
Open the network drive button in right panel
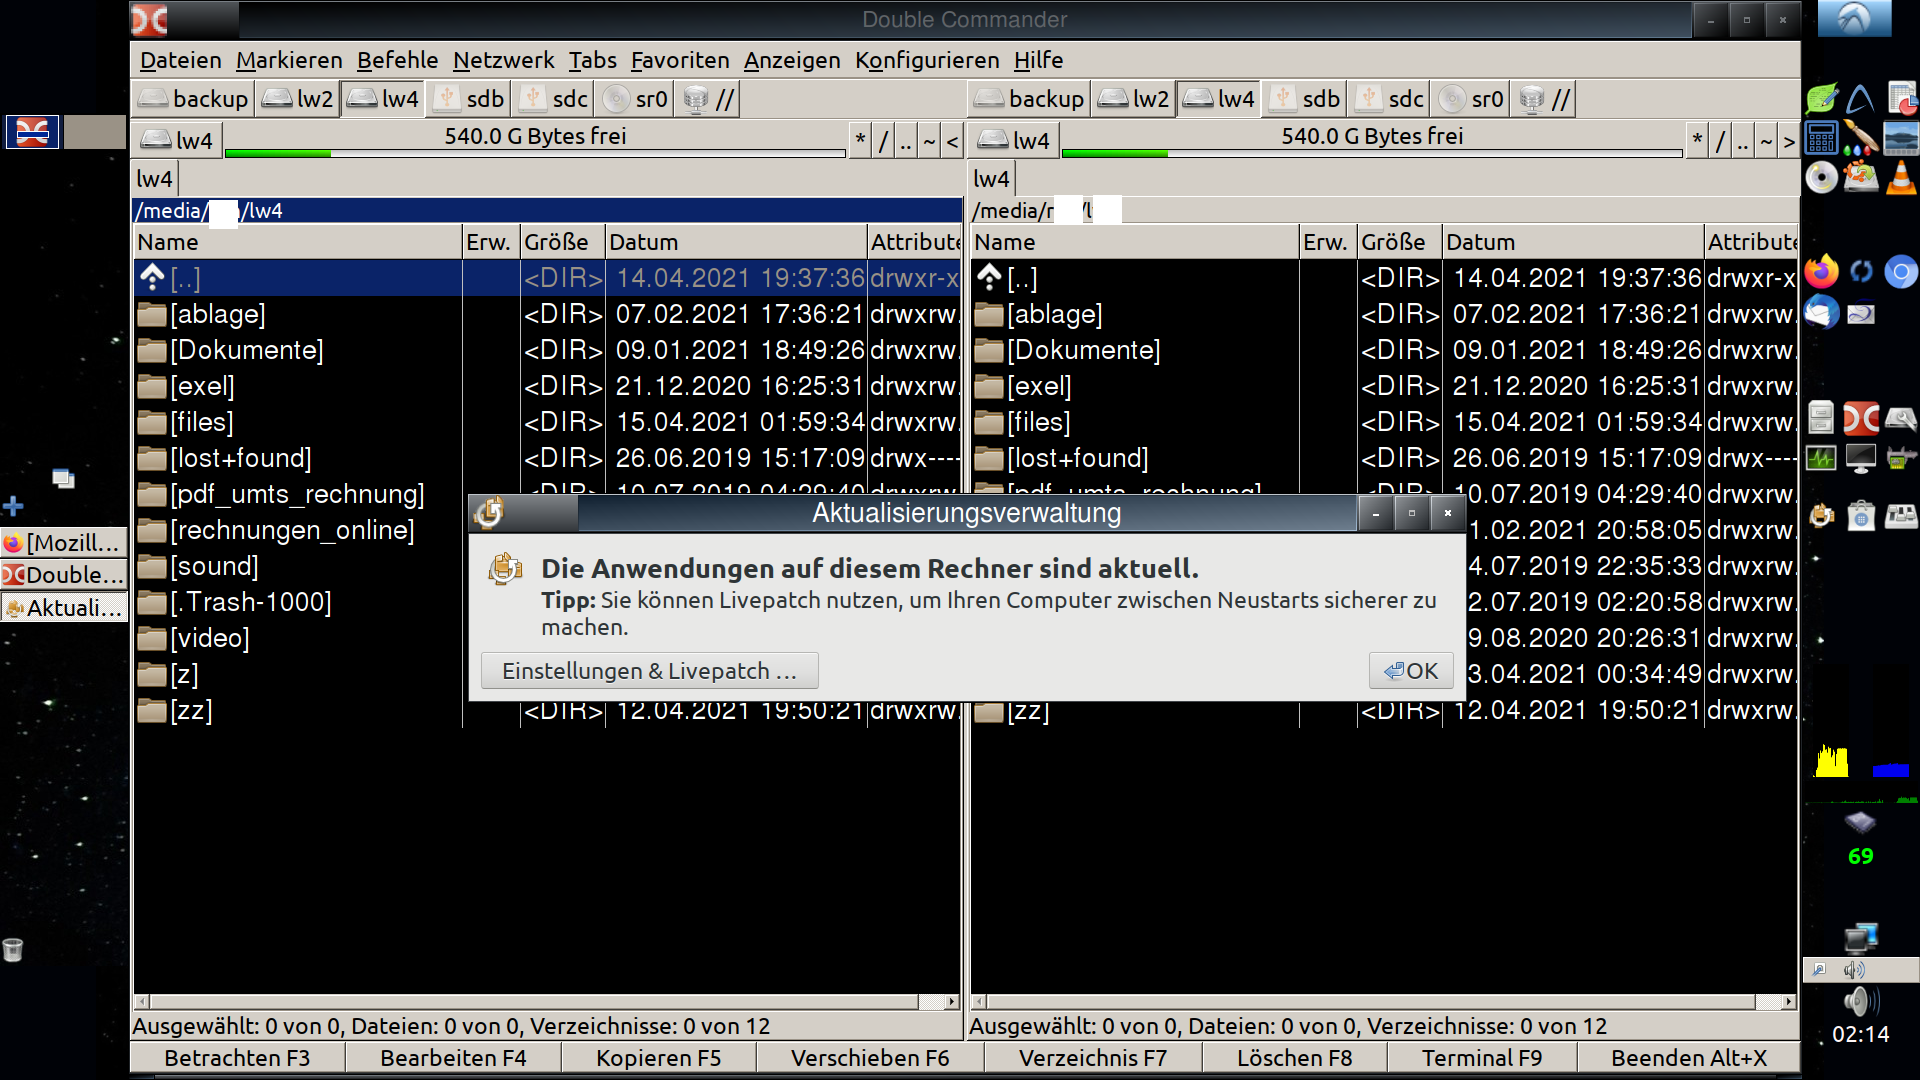click(1545, 99)
